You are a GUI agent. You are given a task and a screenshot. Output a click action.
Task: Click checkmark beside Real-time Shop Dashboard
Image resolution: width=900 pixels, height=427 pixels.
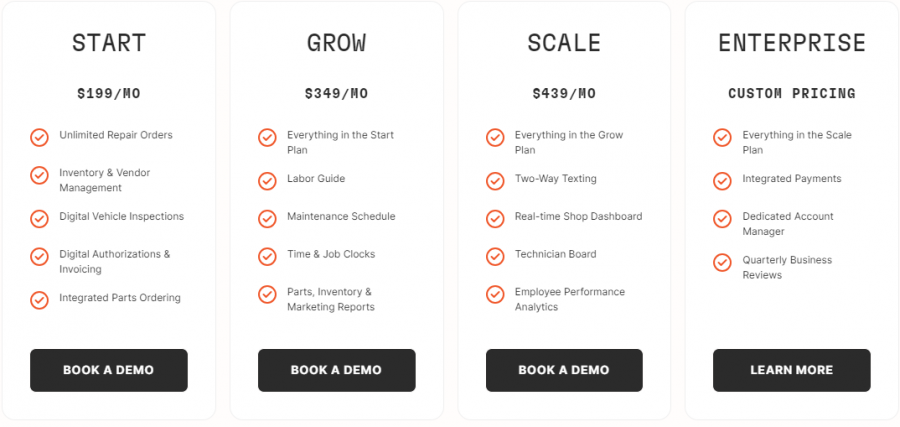point(495,218)
